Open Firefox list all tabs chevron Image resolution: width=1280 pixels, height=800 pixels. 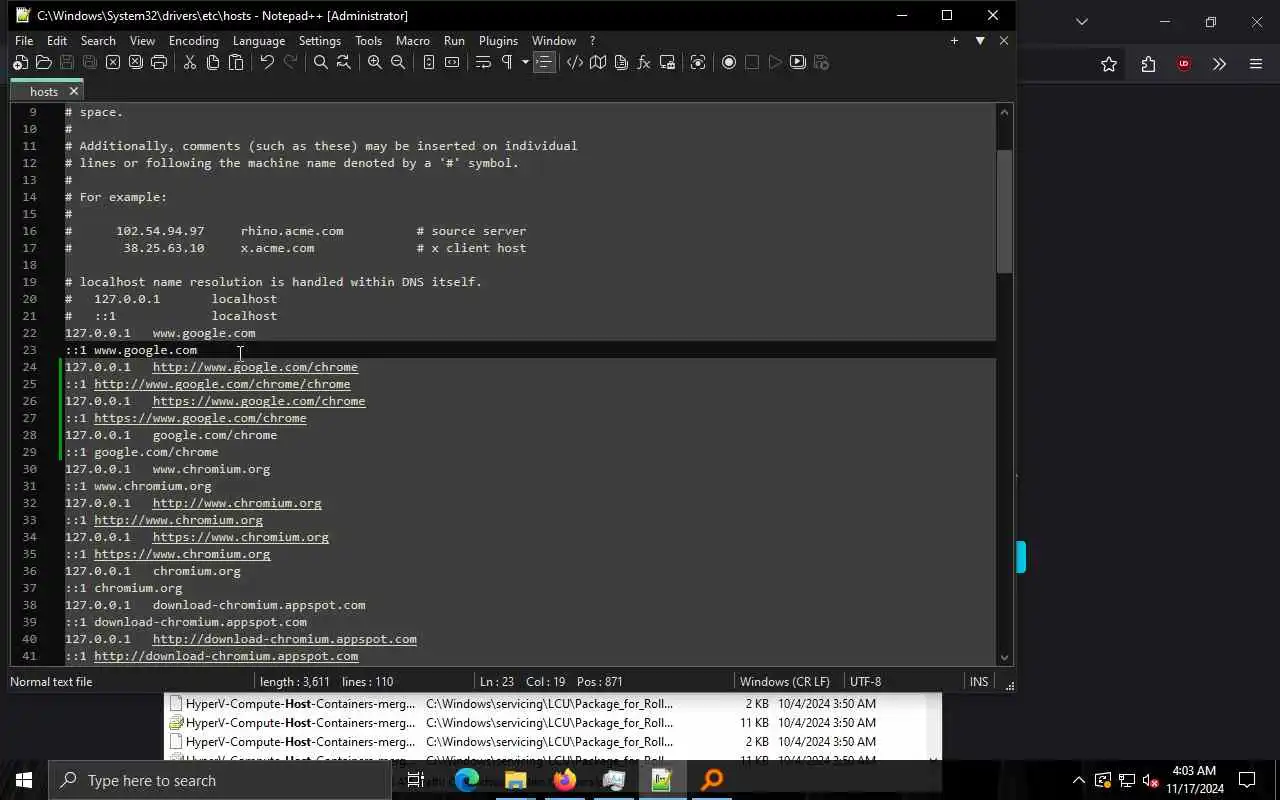coord(1081,21)
